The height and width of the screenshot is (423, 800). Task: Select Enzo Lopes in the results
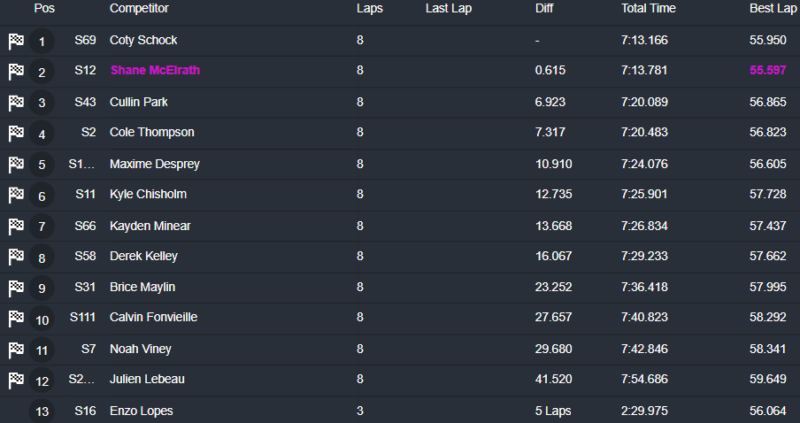point(141,411)
